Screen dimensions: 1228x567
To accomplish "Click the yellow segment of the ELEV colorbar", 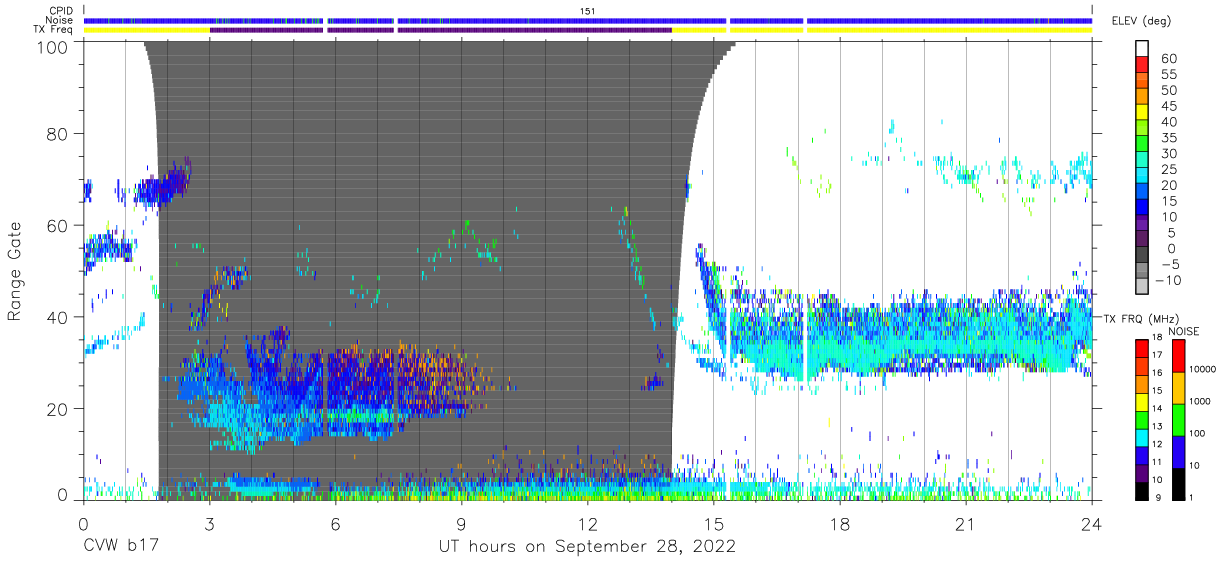I will click(1142, 111).
